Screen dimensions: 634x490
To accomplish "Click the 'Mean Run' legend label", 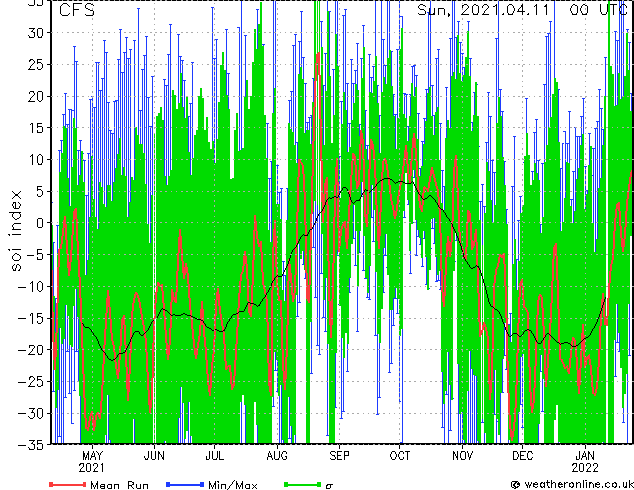I will [120, 485].
